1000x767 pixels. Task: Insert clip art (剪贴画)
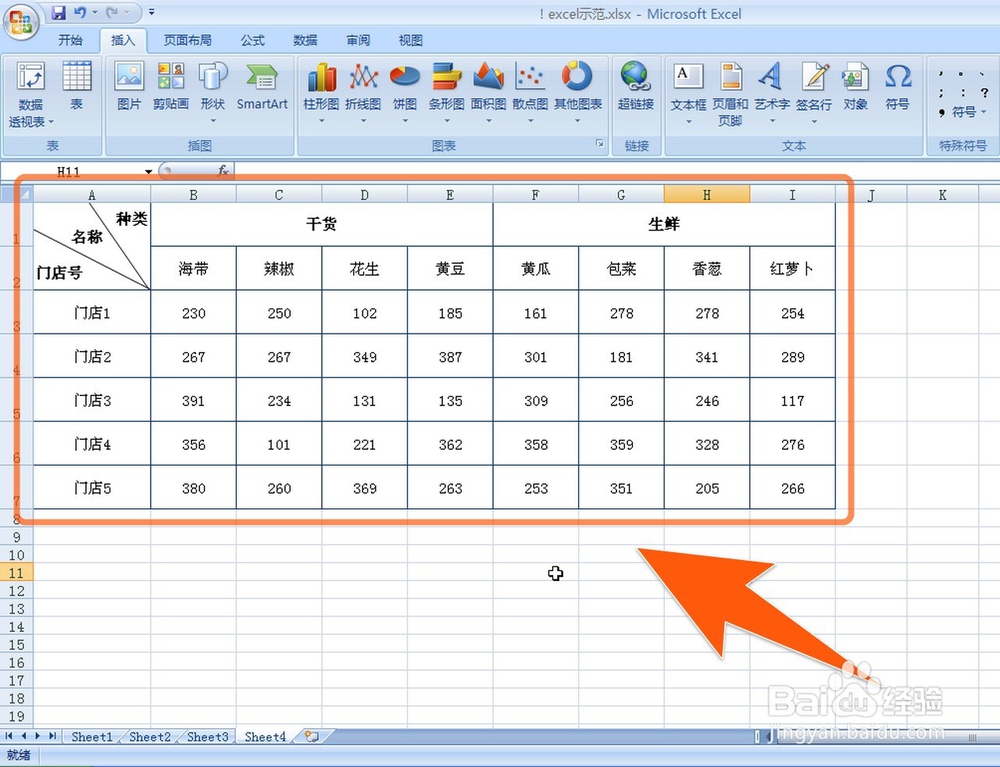pos(171,86)
